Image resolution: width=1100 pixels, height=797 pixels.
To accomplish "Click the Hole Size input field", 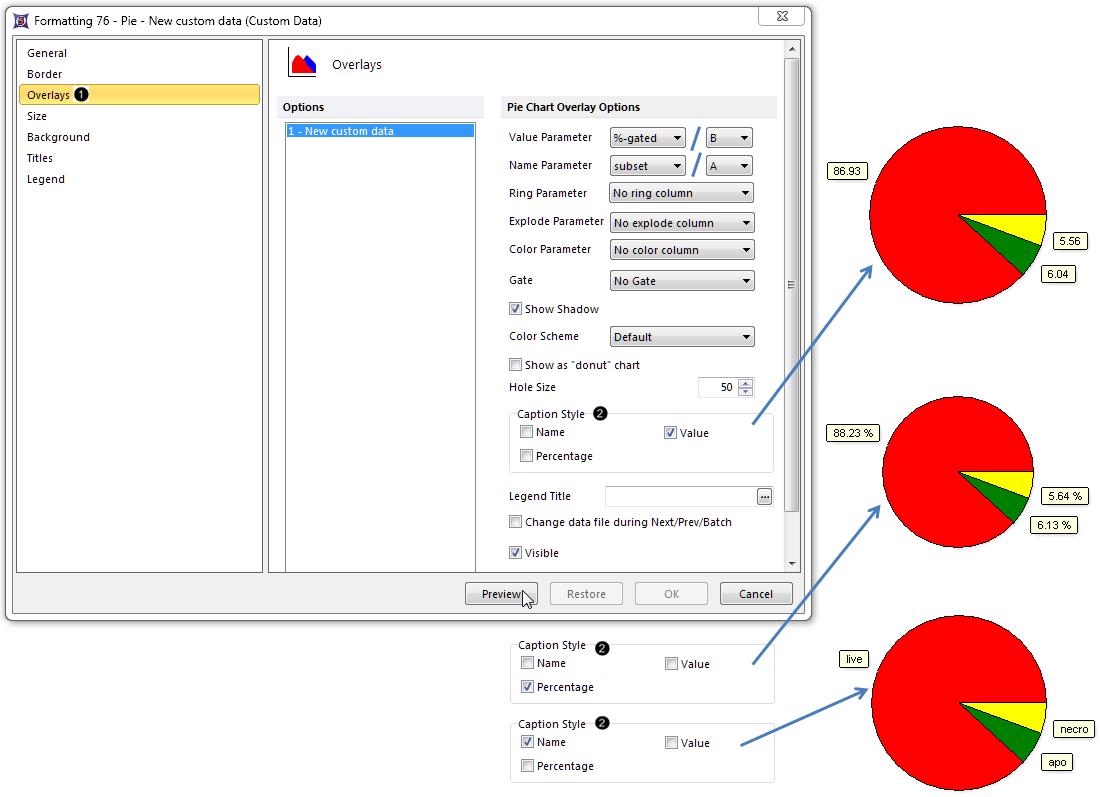I will [x=717, y=387].
